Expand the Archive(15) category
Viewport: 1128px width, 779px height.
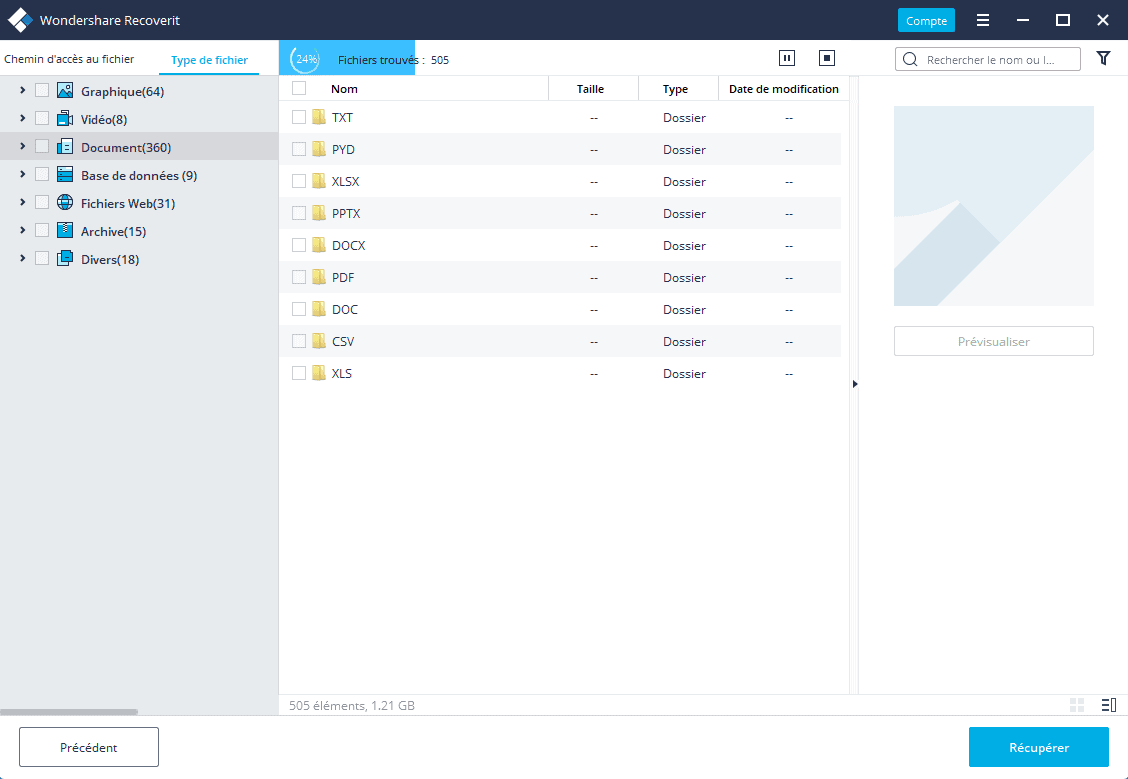[x=22, y=231]
